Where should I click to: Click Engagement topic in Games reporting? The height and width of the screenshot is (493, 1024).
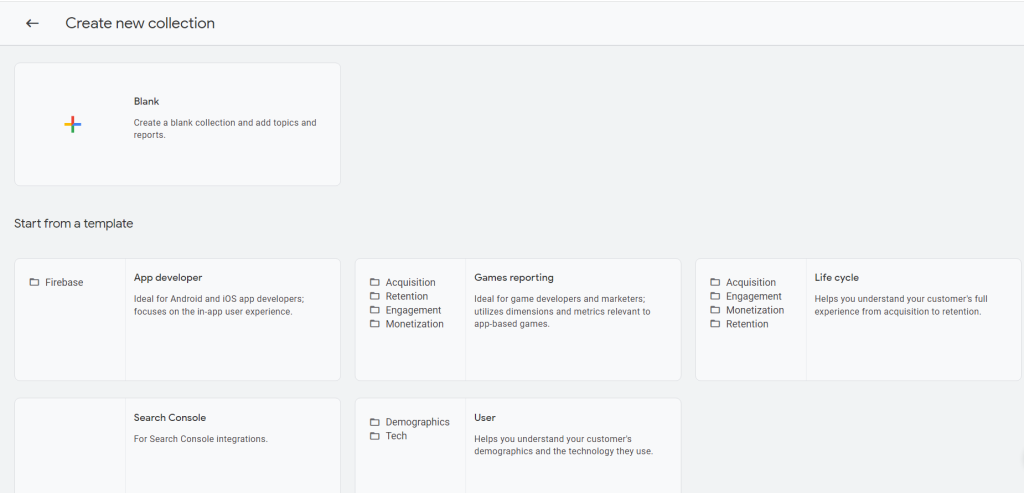[x=413, y=310]
